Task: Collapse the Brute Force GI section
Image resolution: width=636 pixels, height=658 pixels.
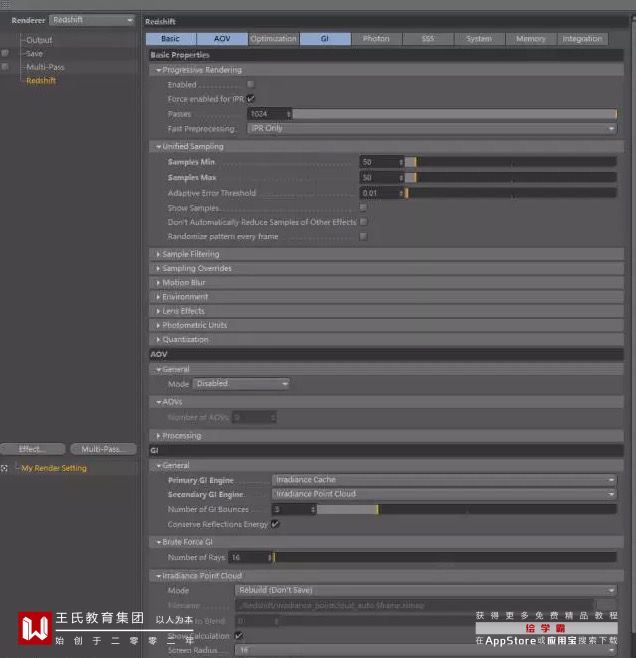Action: pos(386,542)
